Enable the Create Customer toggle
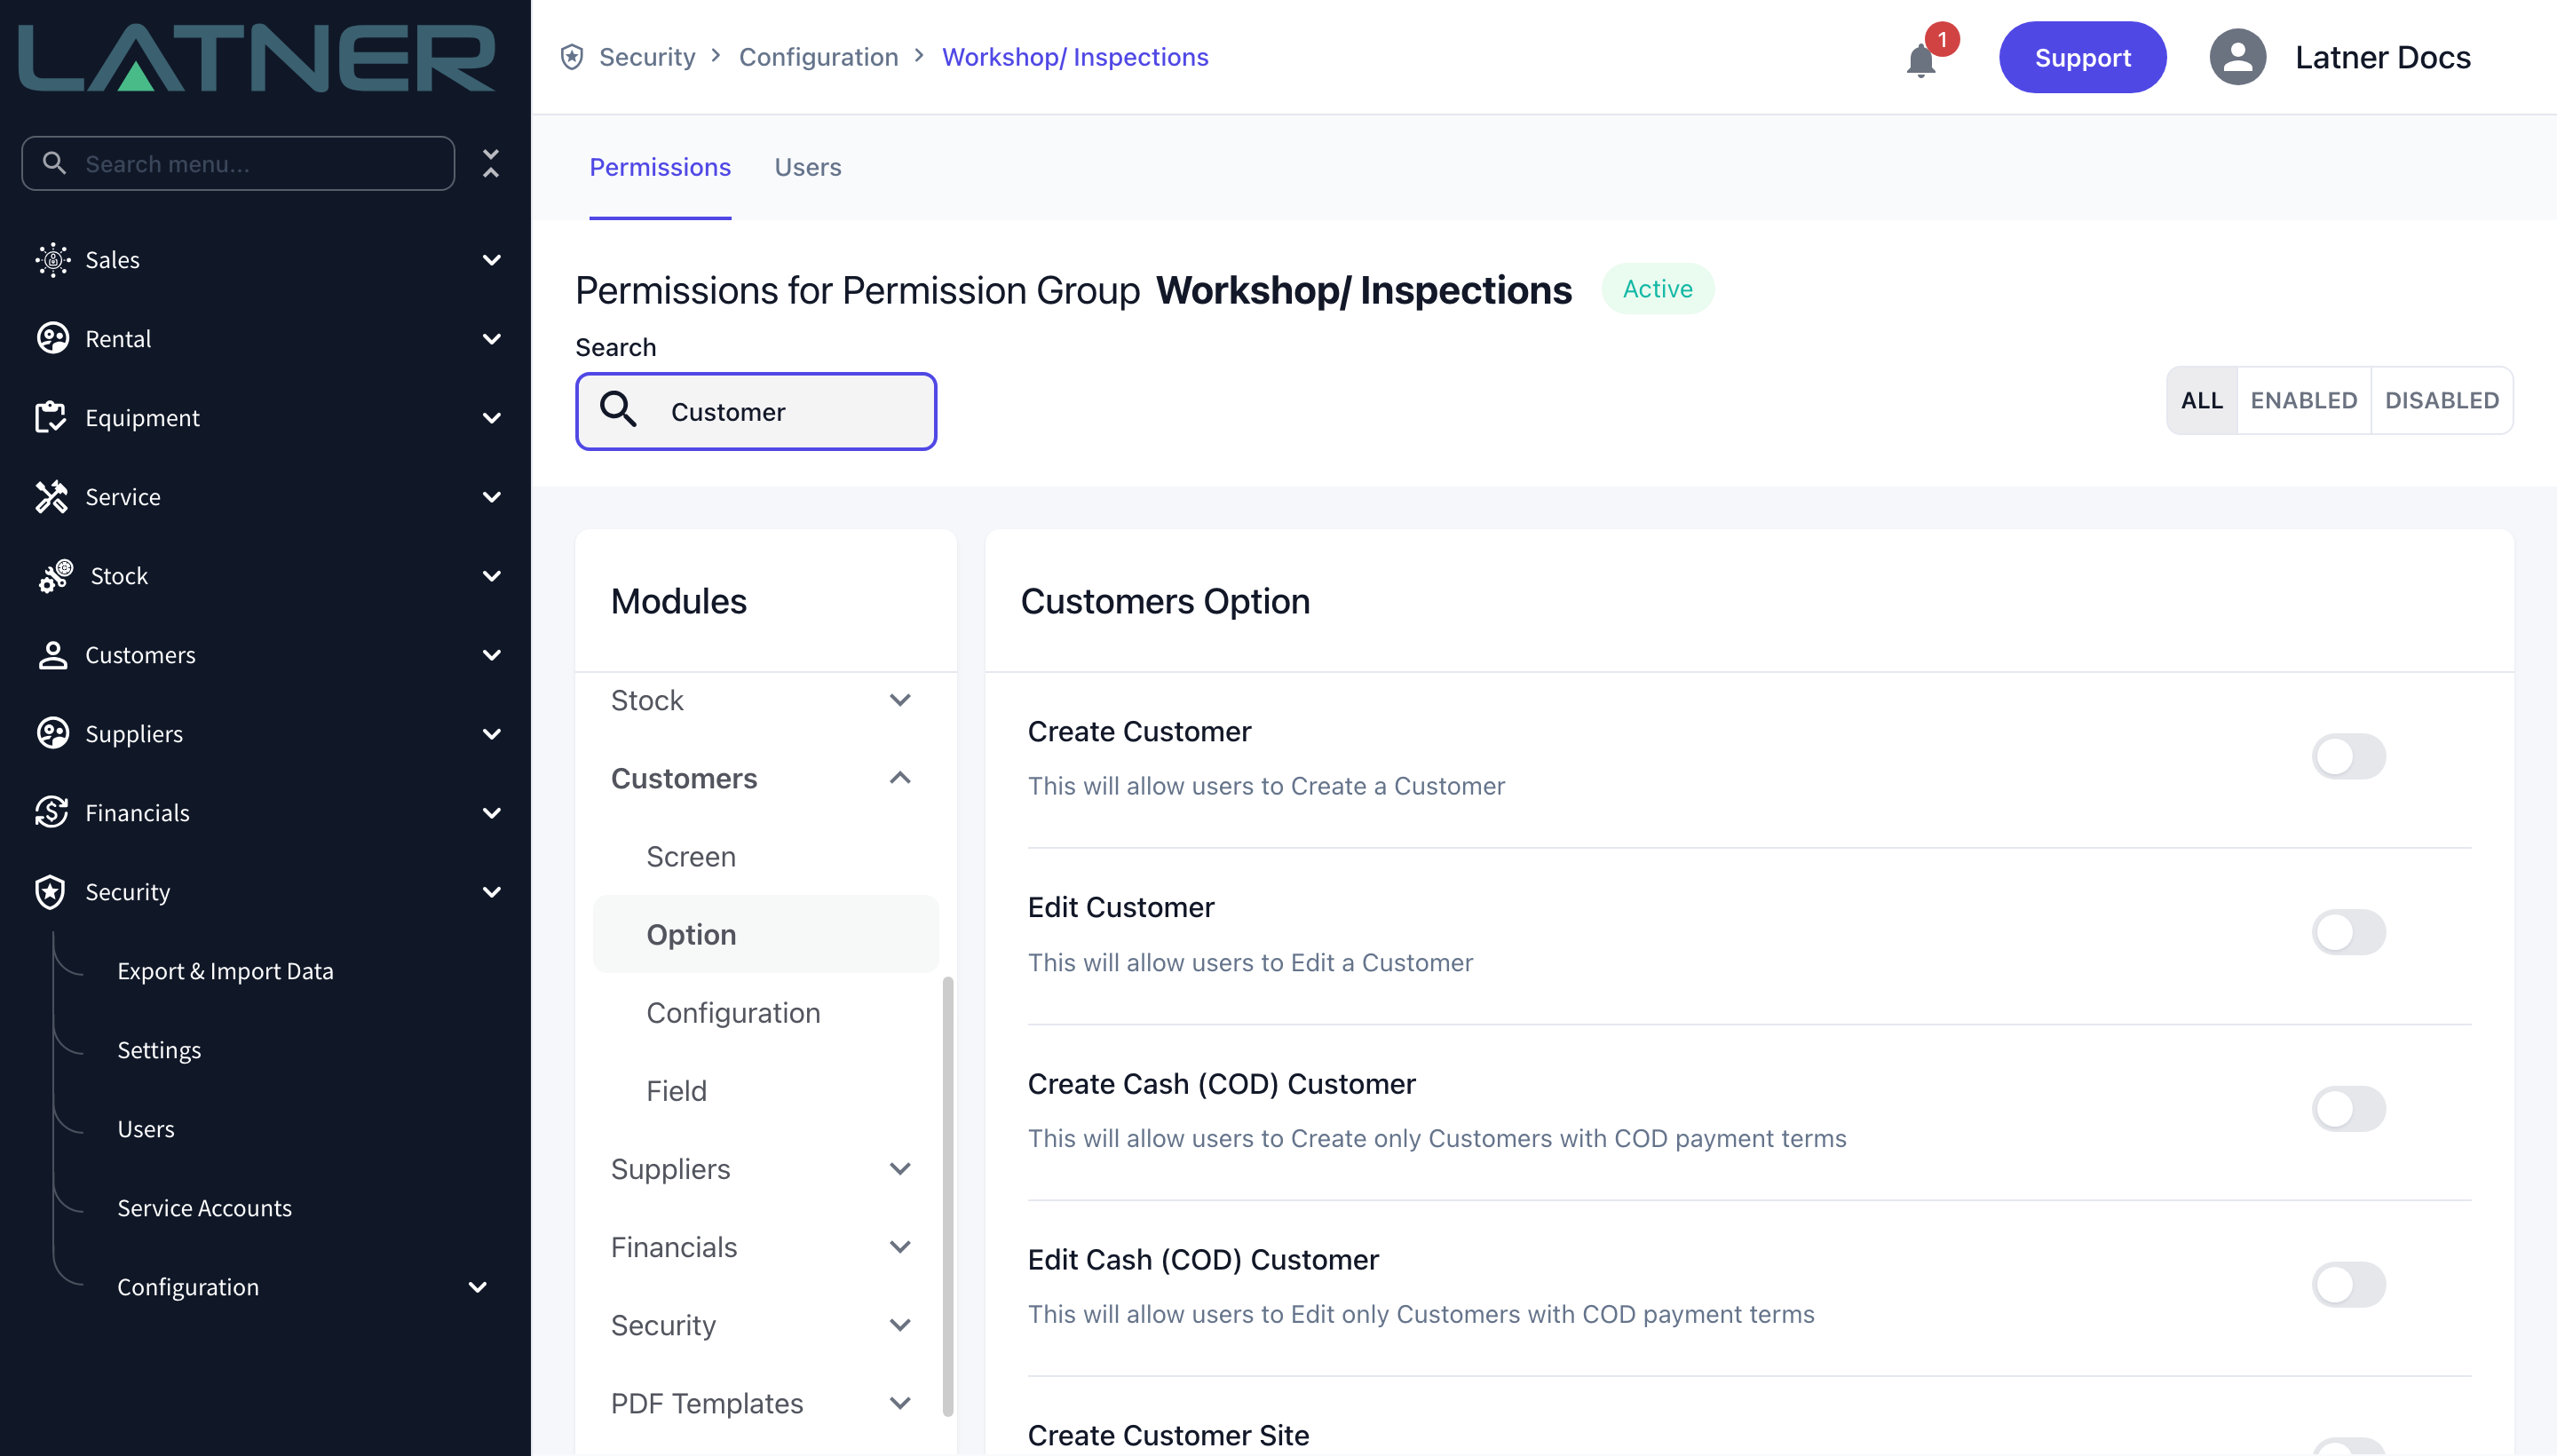 pos(2348,757)
